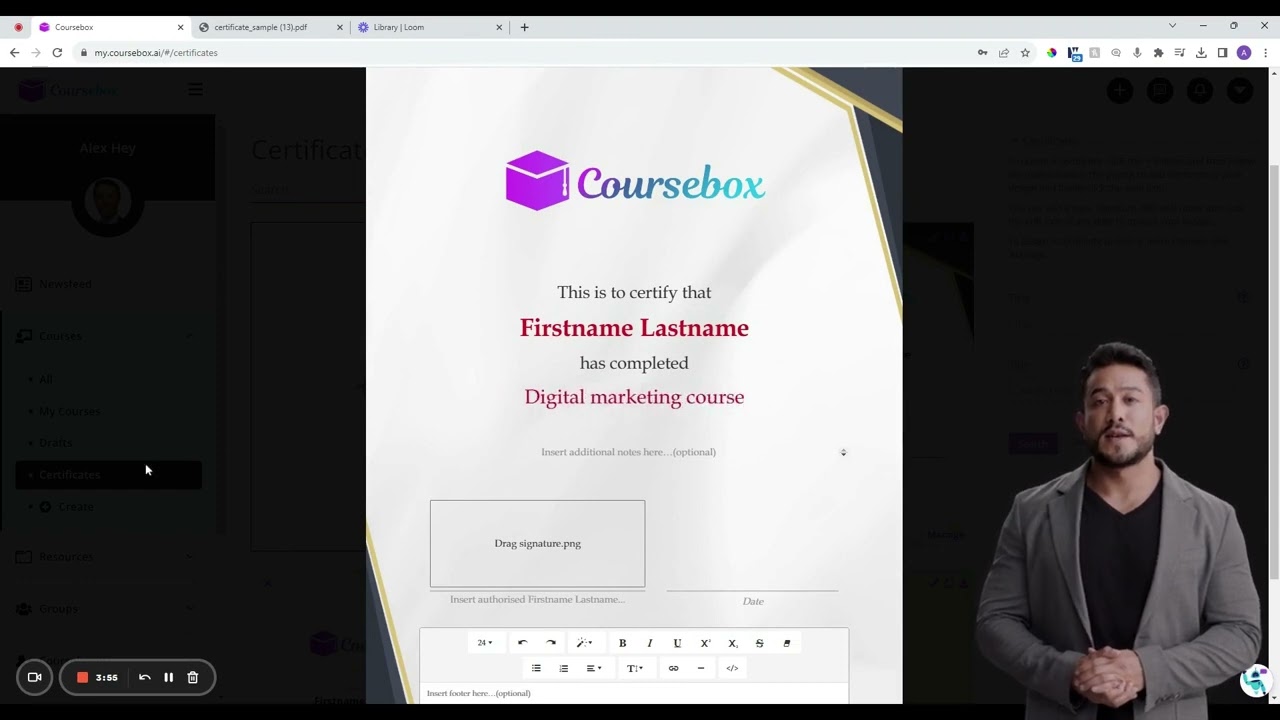Open the magic wand style dropdown
Screen dimensions: 1280x720
click(x=585, y=643)
